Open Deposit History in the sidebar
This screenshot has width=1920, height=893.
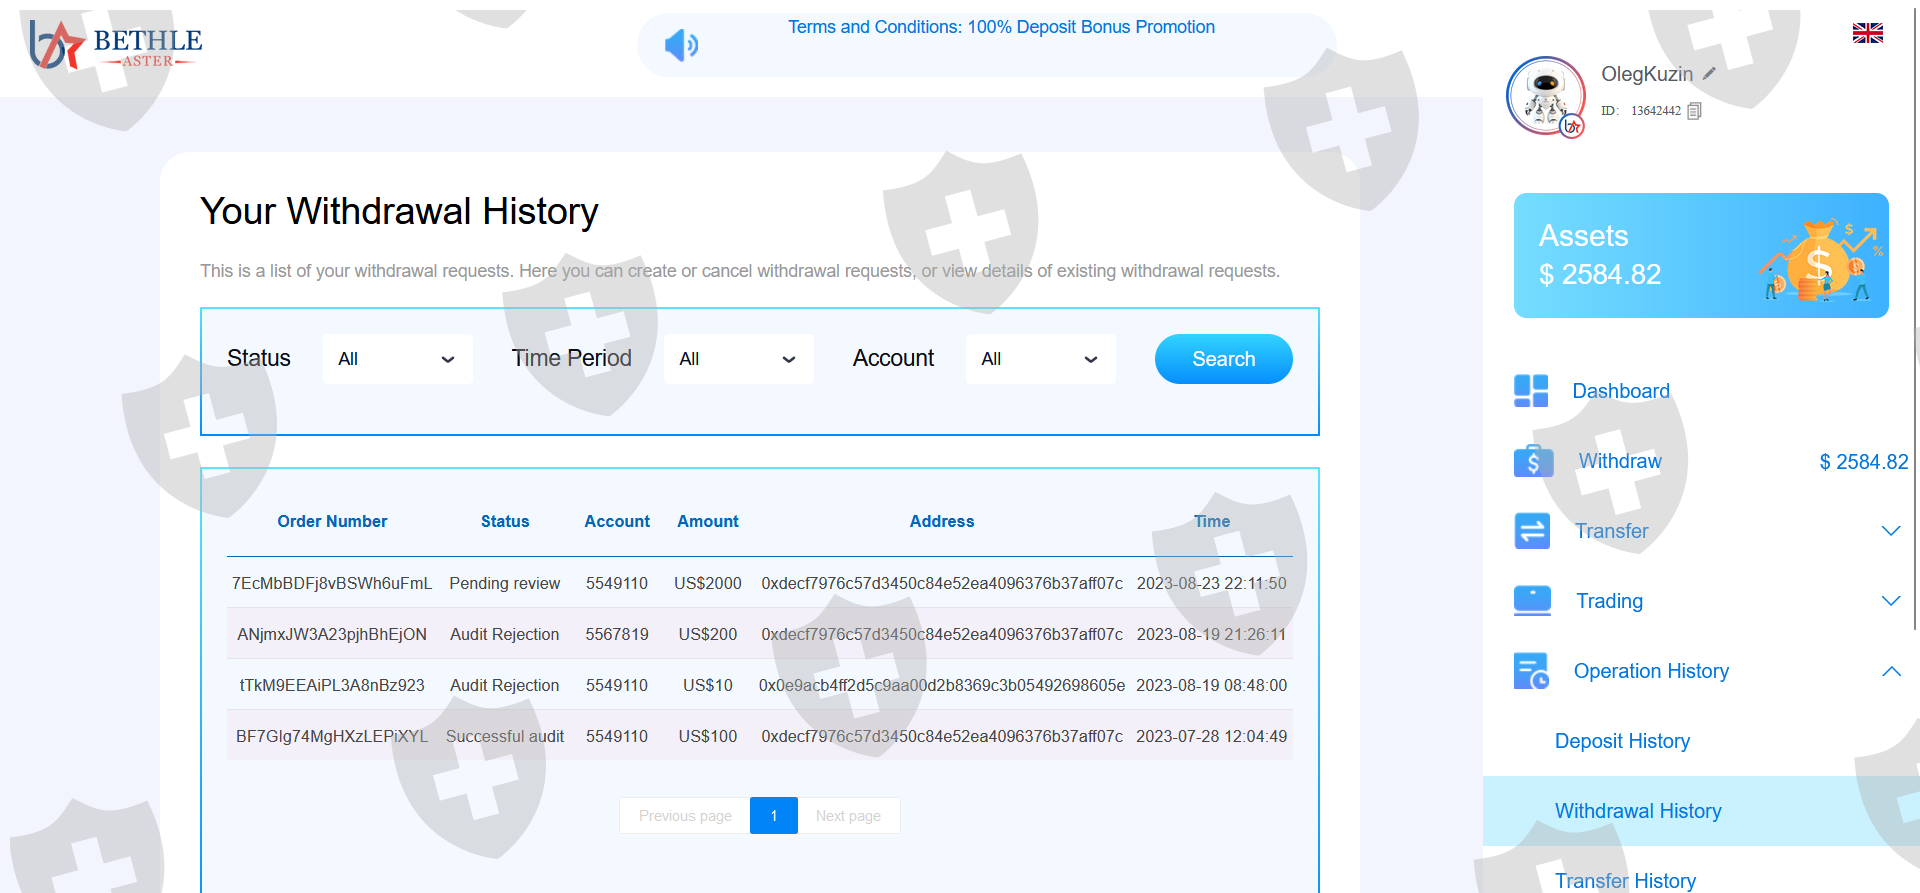(x=1622, y=741)
